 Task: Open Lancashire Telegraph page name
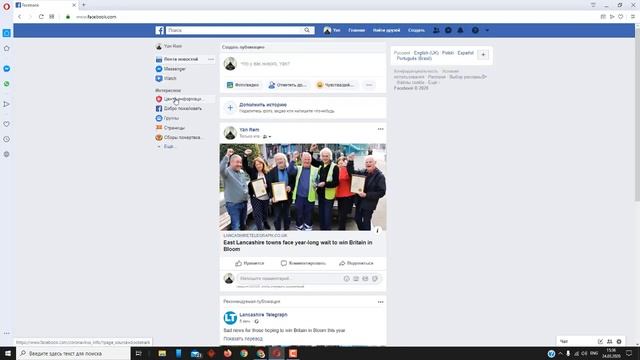[x=264, y=315]
